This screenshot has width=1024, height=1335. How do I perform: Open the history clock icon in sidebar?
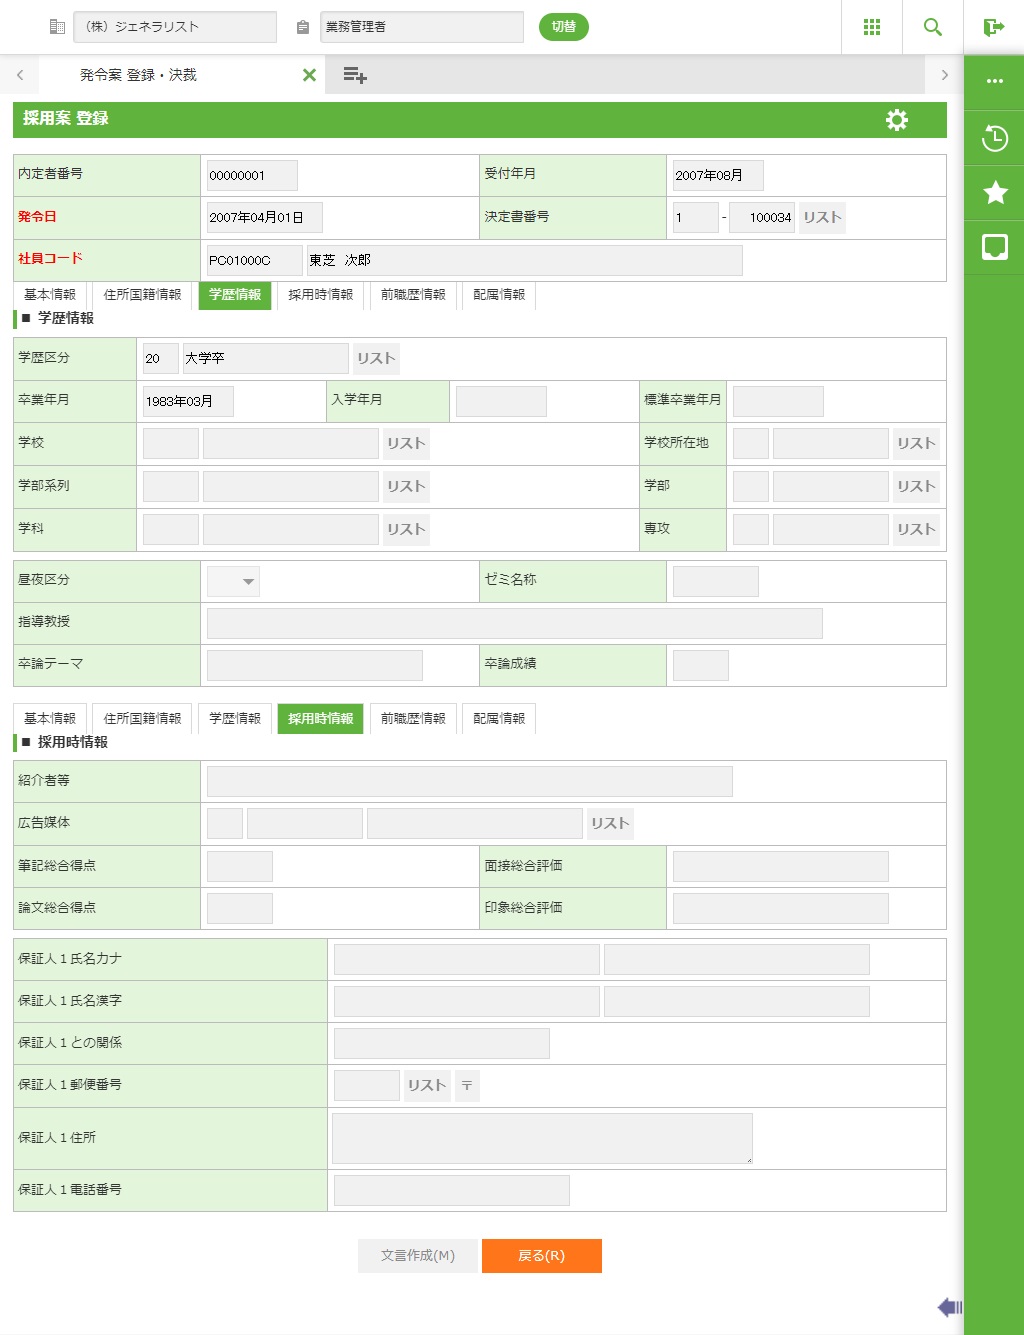[x=994, y=138]
